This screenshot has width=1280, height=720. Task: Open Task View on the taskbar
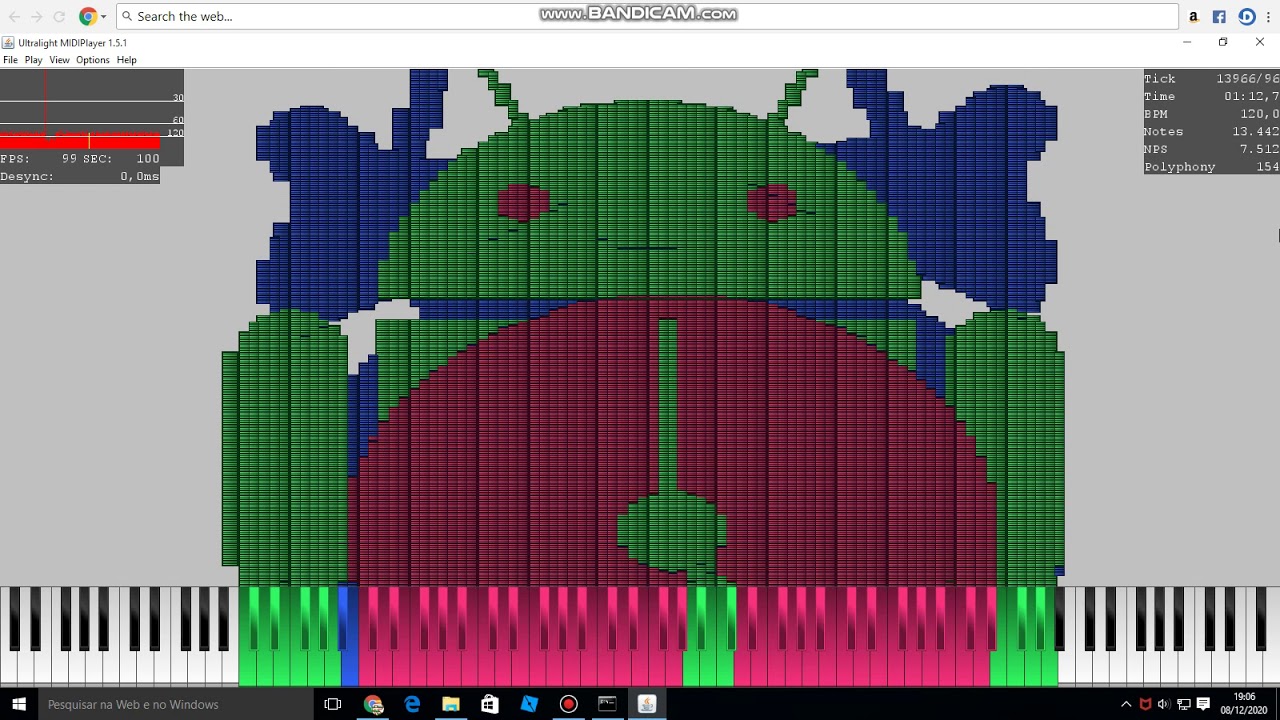coord(333,704)
